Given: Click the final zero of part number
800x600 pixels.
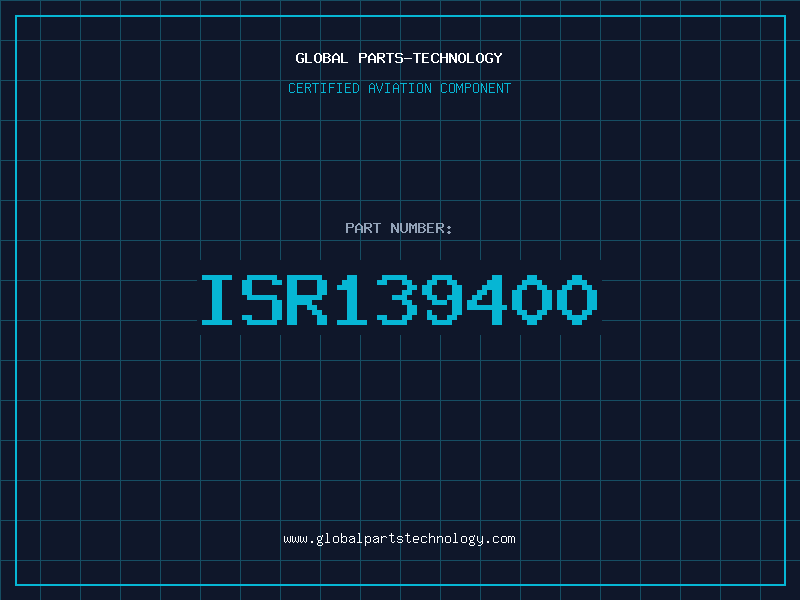Looking at the screenshot, I should click(577, 299).
